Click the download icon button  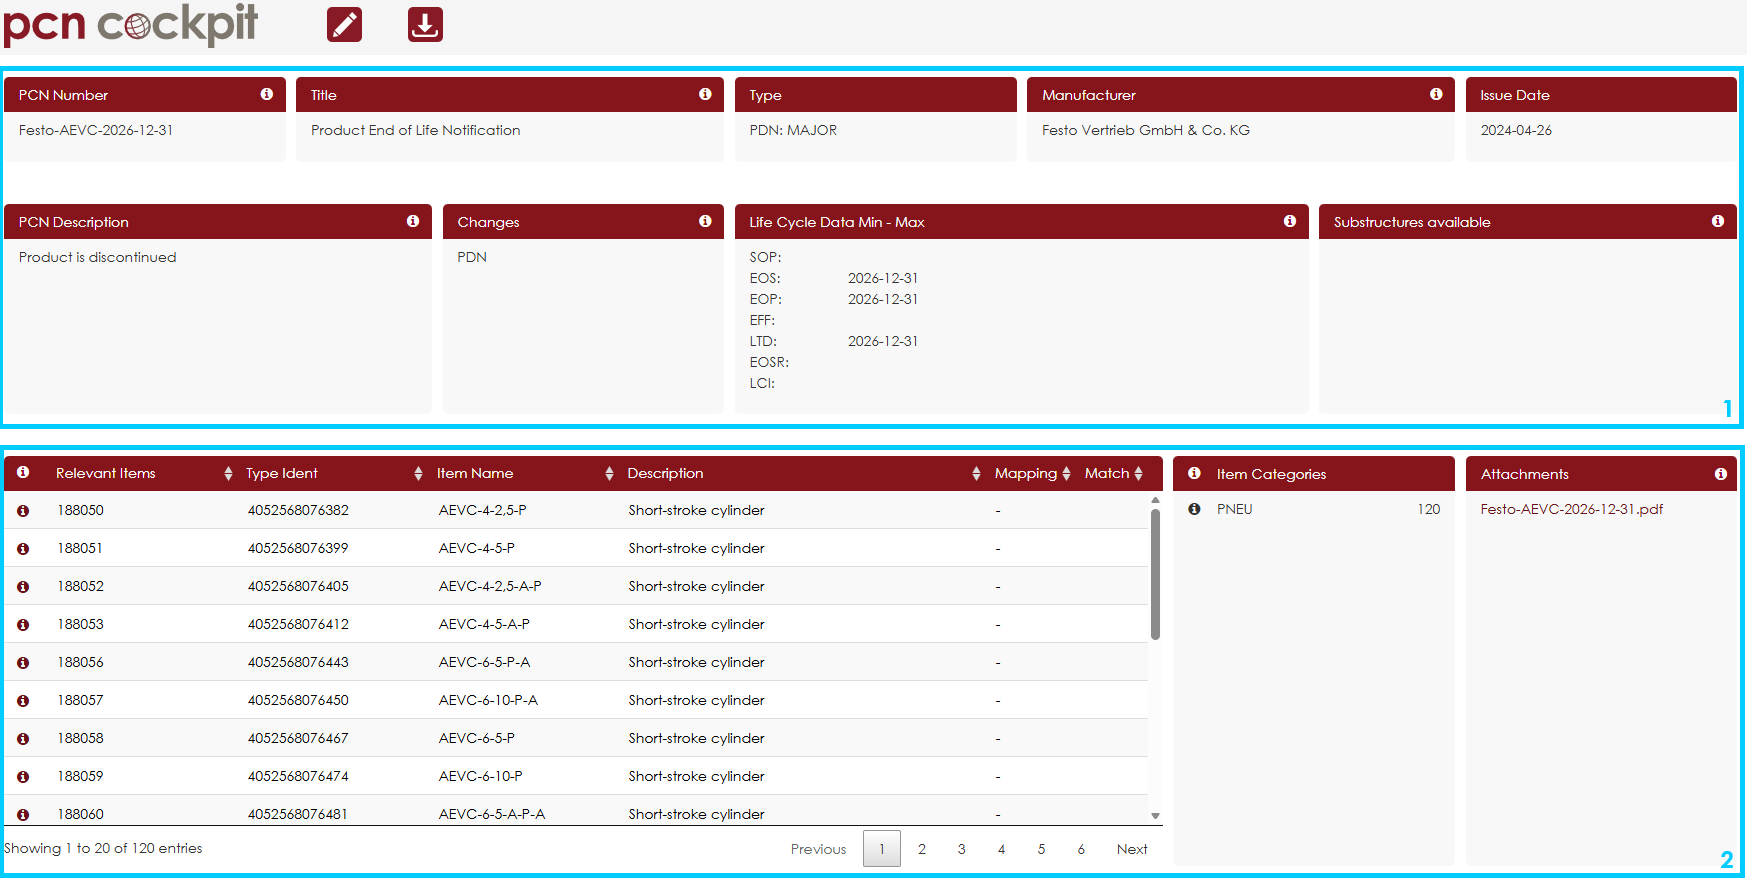[x=425, y=24]
